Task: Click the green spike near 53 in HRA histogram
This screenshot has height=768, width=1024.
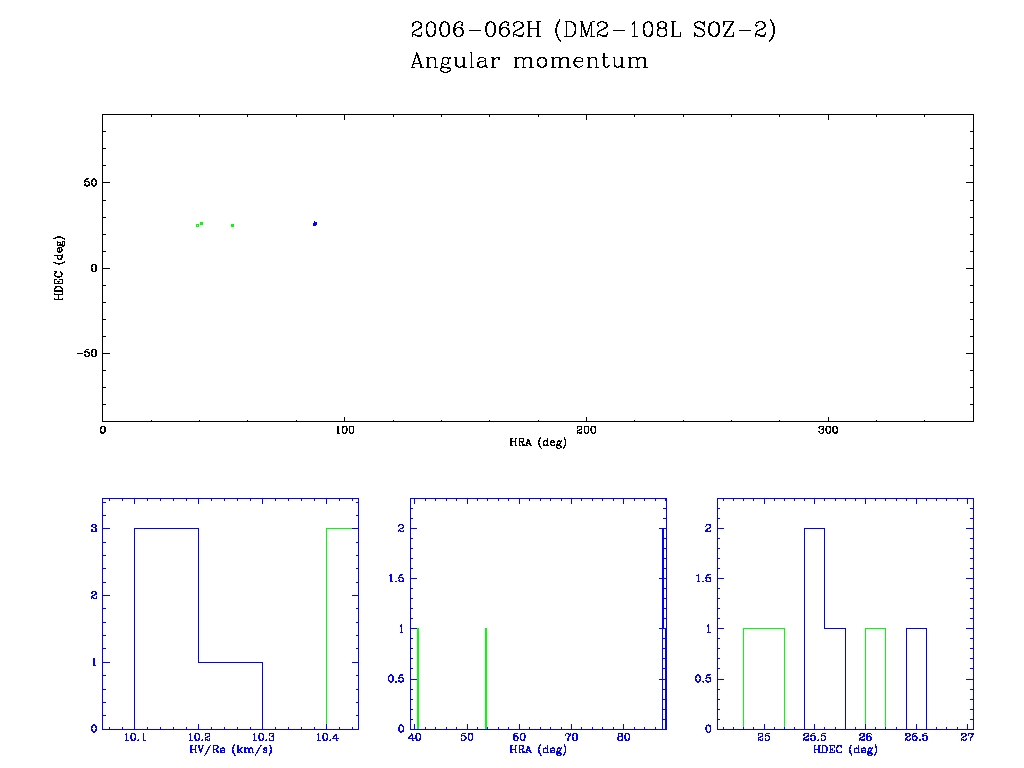Action: [486, 678]
